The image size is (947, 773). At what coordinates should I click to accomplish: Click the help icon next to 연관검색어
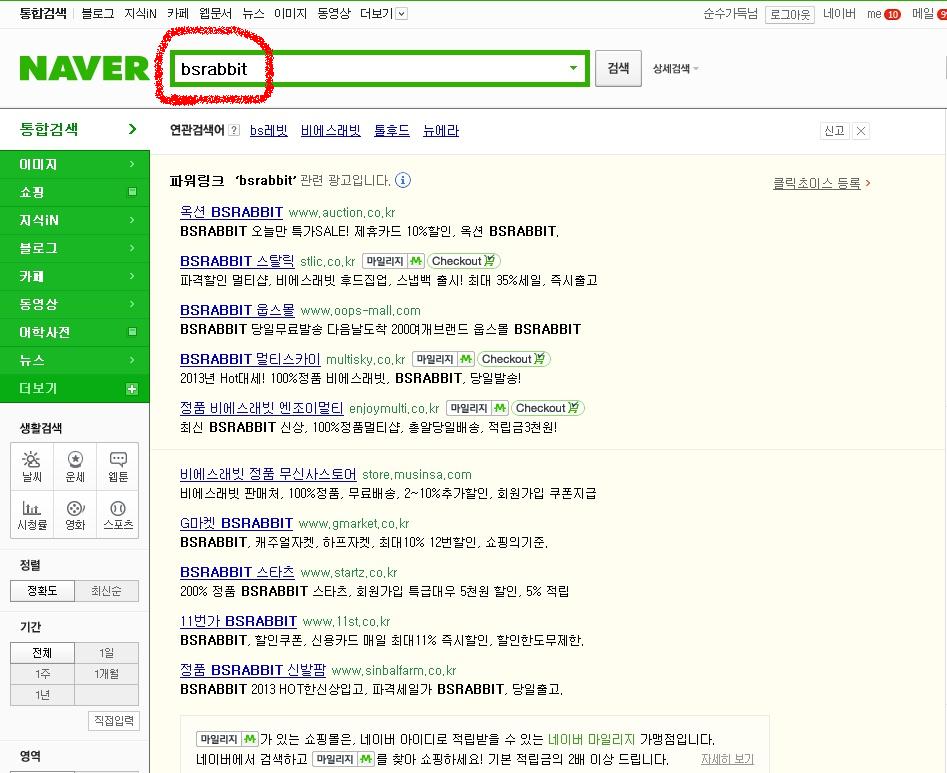point(234,130)
